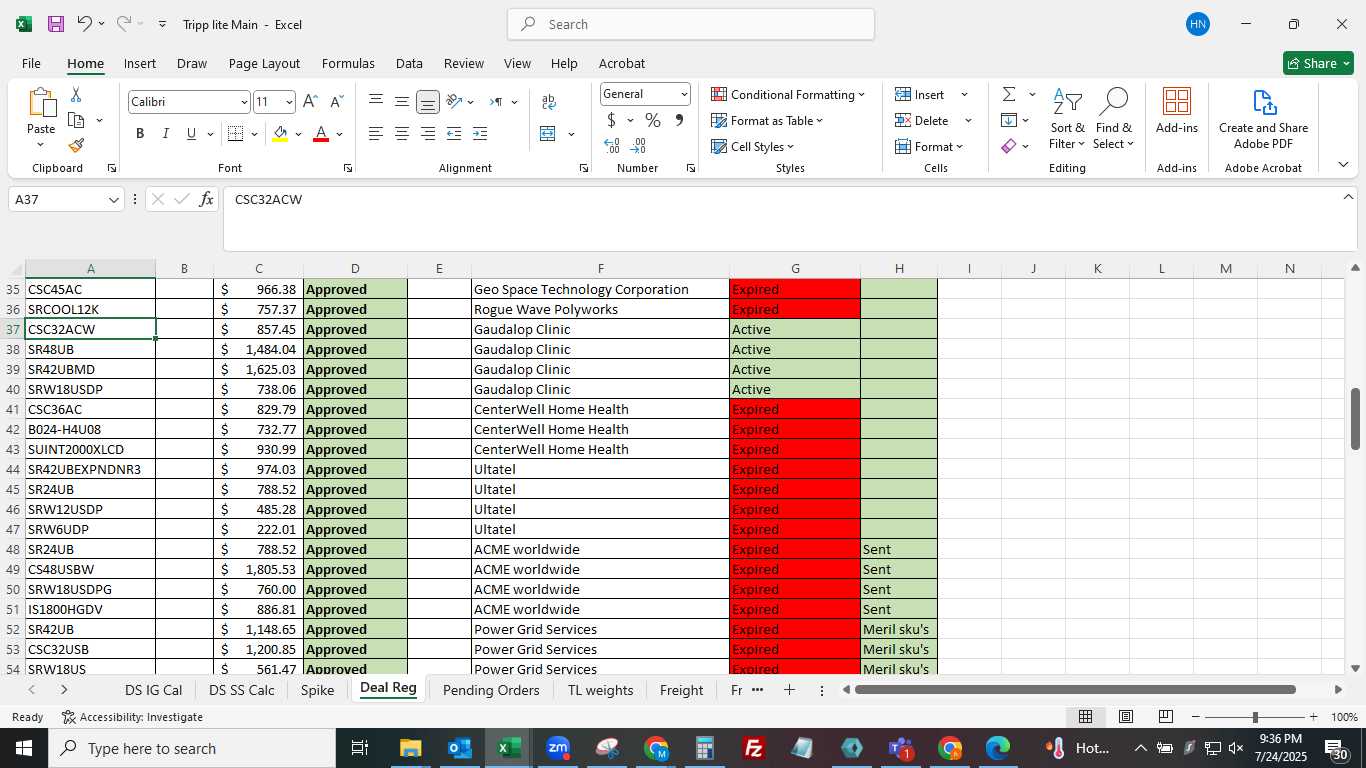Click the zoom slider handle
Viewport: 1366px width, 768px height.
1255,717
